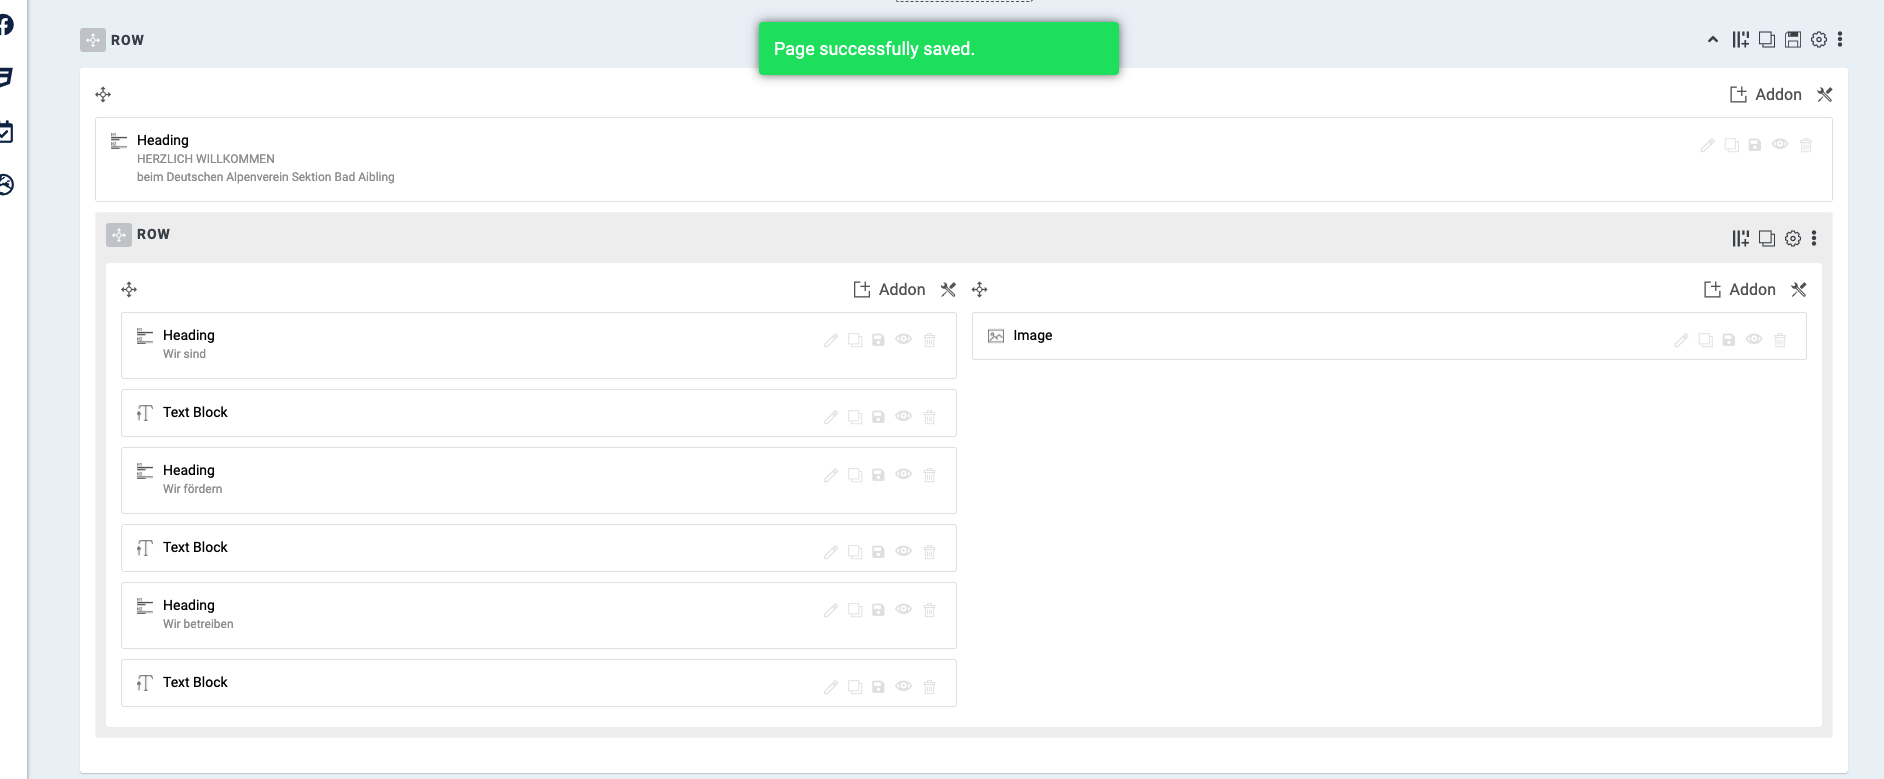
Task: Edit the 'Wir sind' heading addon
Action: click(831, 340)
